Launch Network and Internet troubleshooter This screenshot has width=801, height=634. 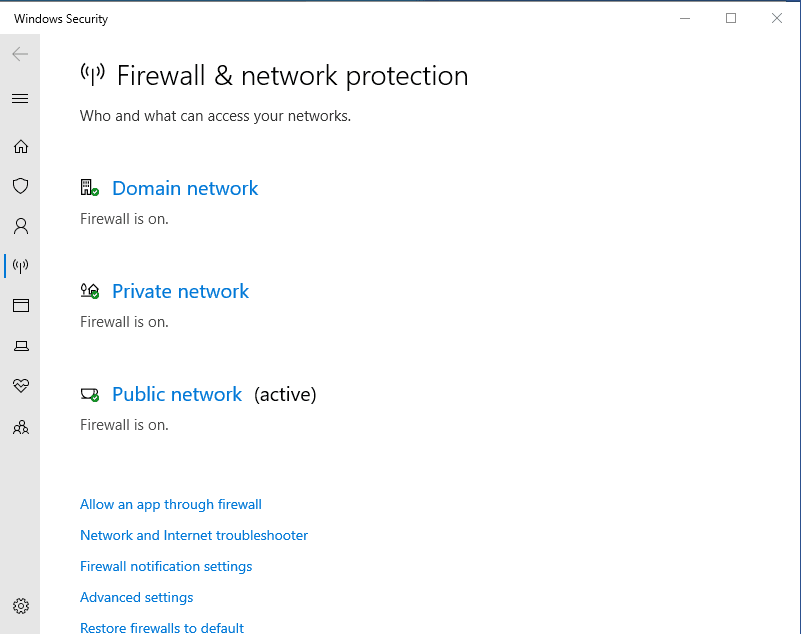(194, 536)
